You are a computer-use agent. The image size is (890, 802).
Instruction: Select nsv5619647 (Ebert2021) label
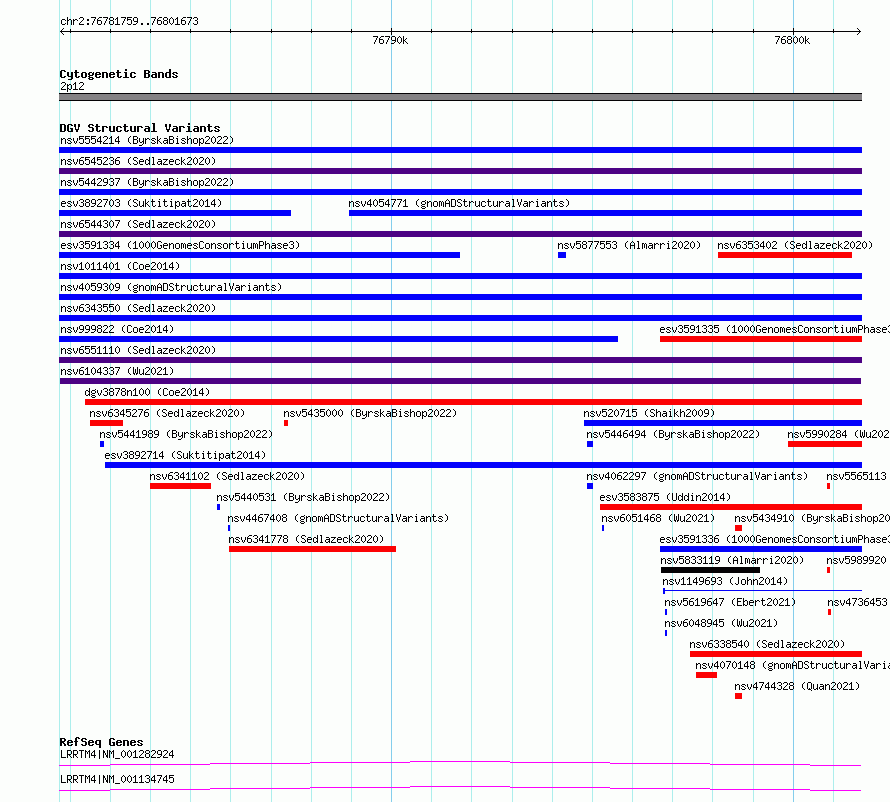click(730, 602)
